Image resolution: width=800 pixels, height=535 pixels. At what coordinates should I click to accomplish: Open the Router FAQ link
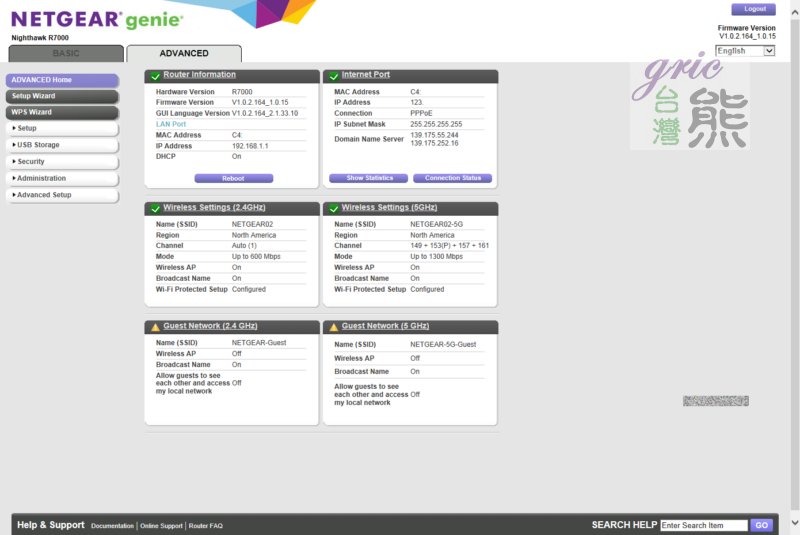click(x=206, y=526)
